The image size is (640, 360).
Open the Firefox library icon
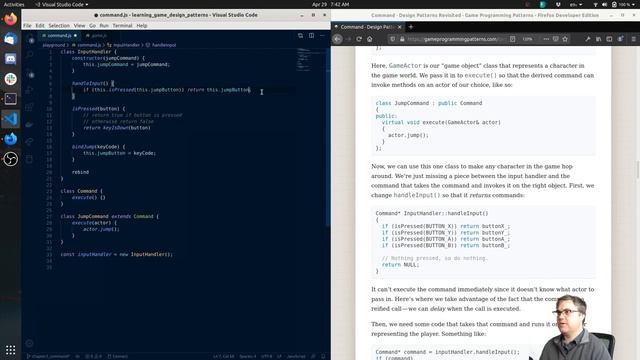click(x=598, y=39)
